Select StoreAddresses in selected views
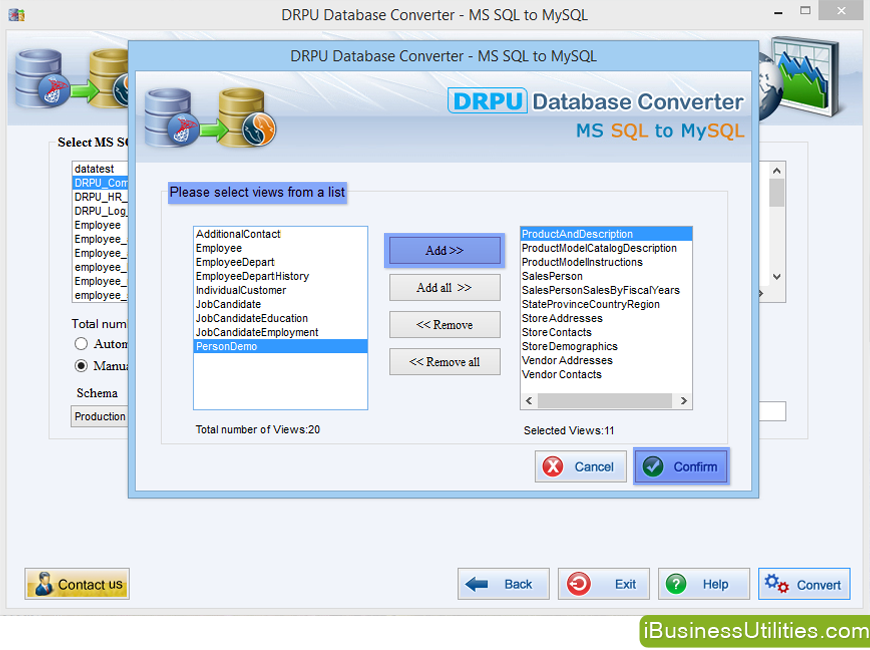 [x=606, y=318]
